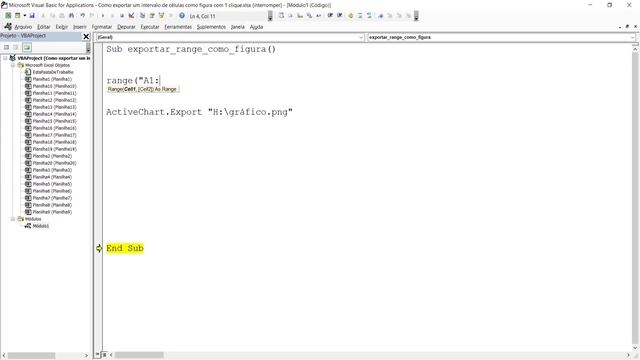Open the Inserir menu

tap(80, 27)
